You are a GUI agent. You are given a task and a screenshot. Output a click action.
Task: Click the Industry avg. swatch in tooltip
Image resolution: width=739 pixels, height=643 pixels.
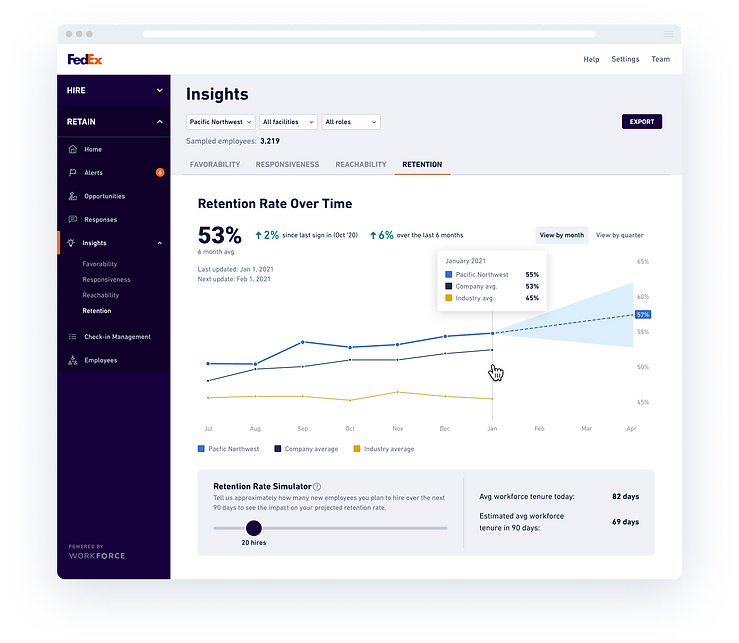pos(449,298)
